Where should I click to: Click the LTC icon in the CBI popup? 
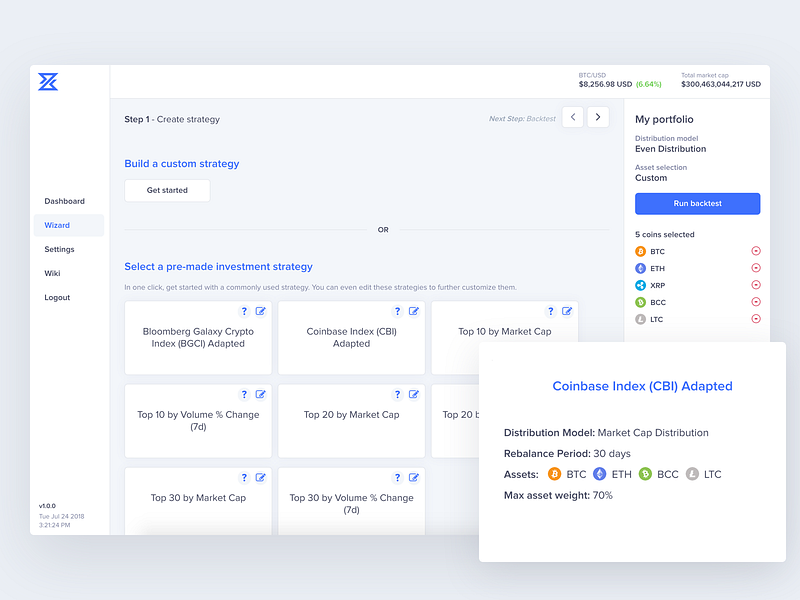[x=692, y=474]
